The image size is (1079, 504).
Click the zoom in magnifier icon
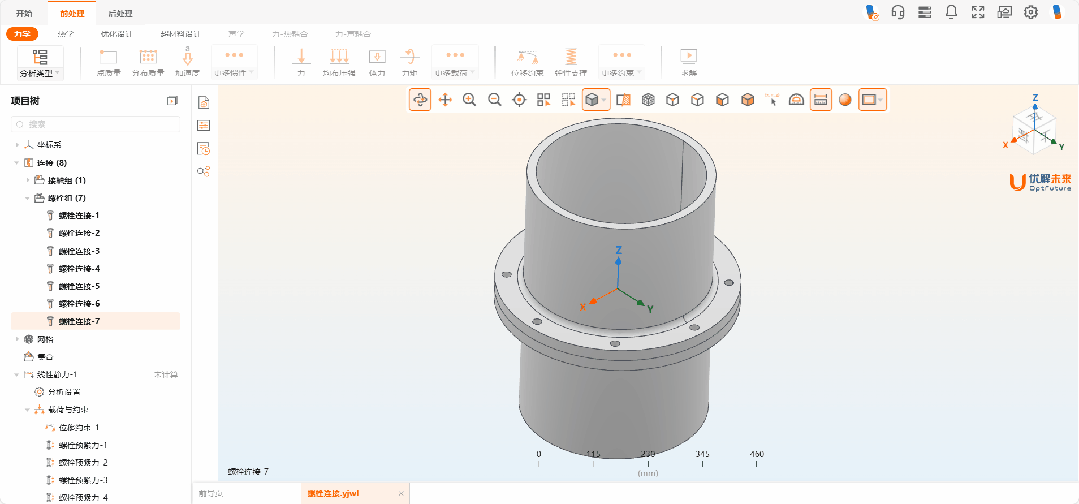(x=469, y=100)
